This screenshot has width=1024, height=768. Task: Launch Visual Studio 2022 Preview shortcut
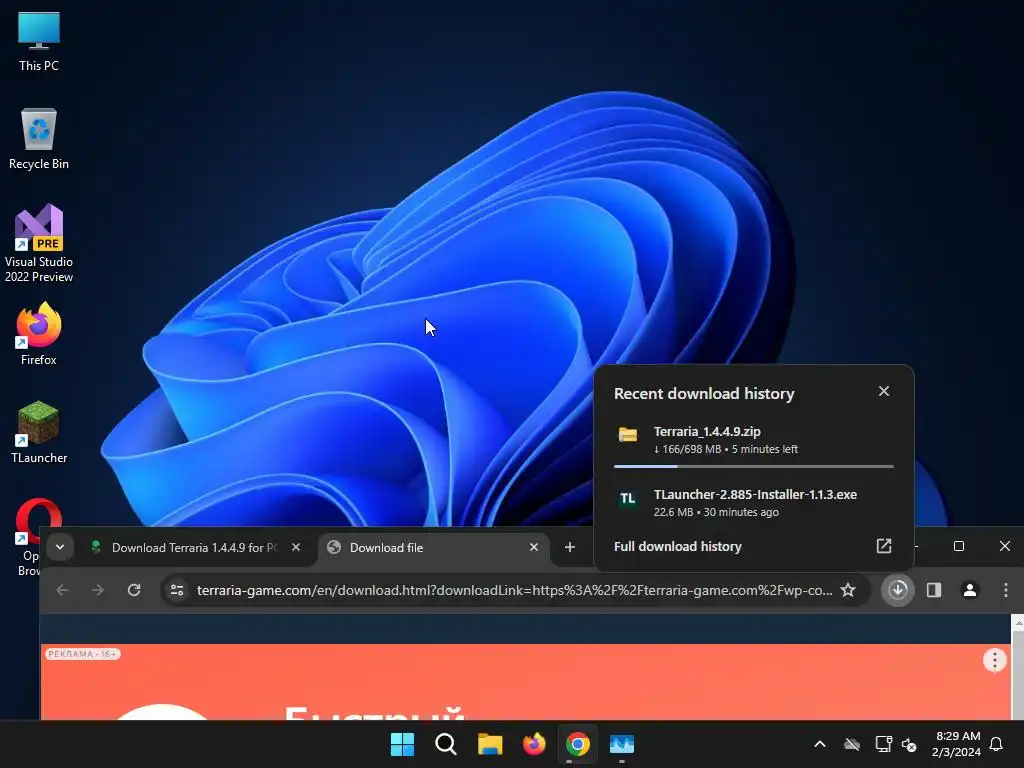tap(39, 244)
